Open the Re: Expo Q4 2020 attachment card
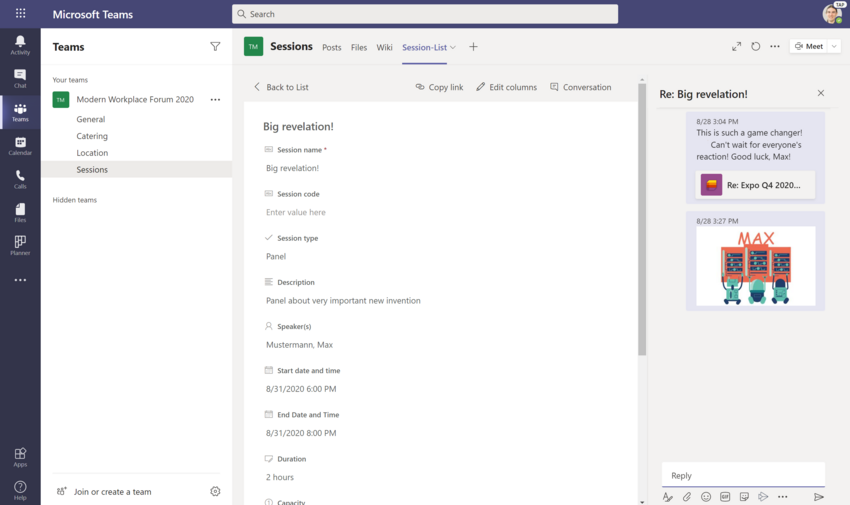The height and width of the screenshot is (505, 850). click(x=755, y=185)
